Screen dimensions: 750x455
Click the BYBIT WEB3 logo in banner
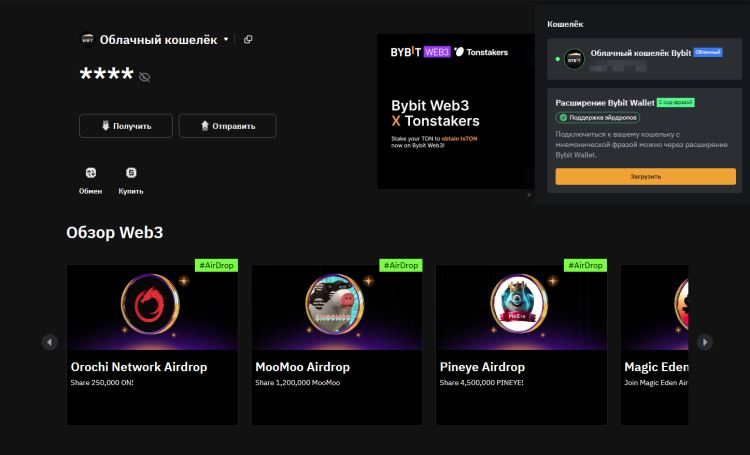click(x=420, y=52)
